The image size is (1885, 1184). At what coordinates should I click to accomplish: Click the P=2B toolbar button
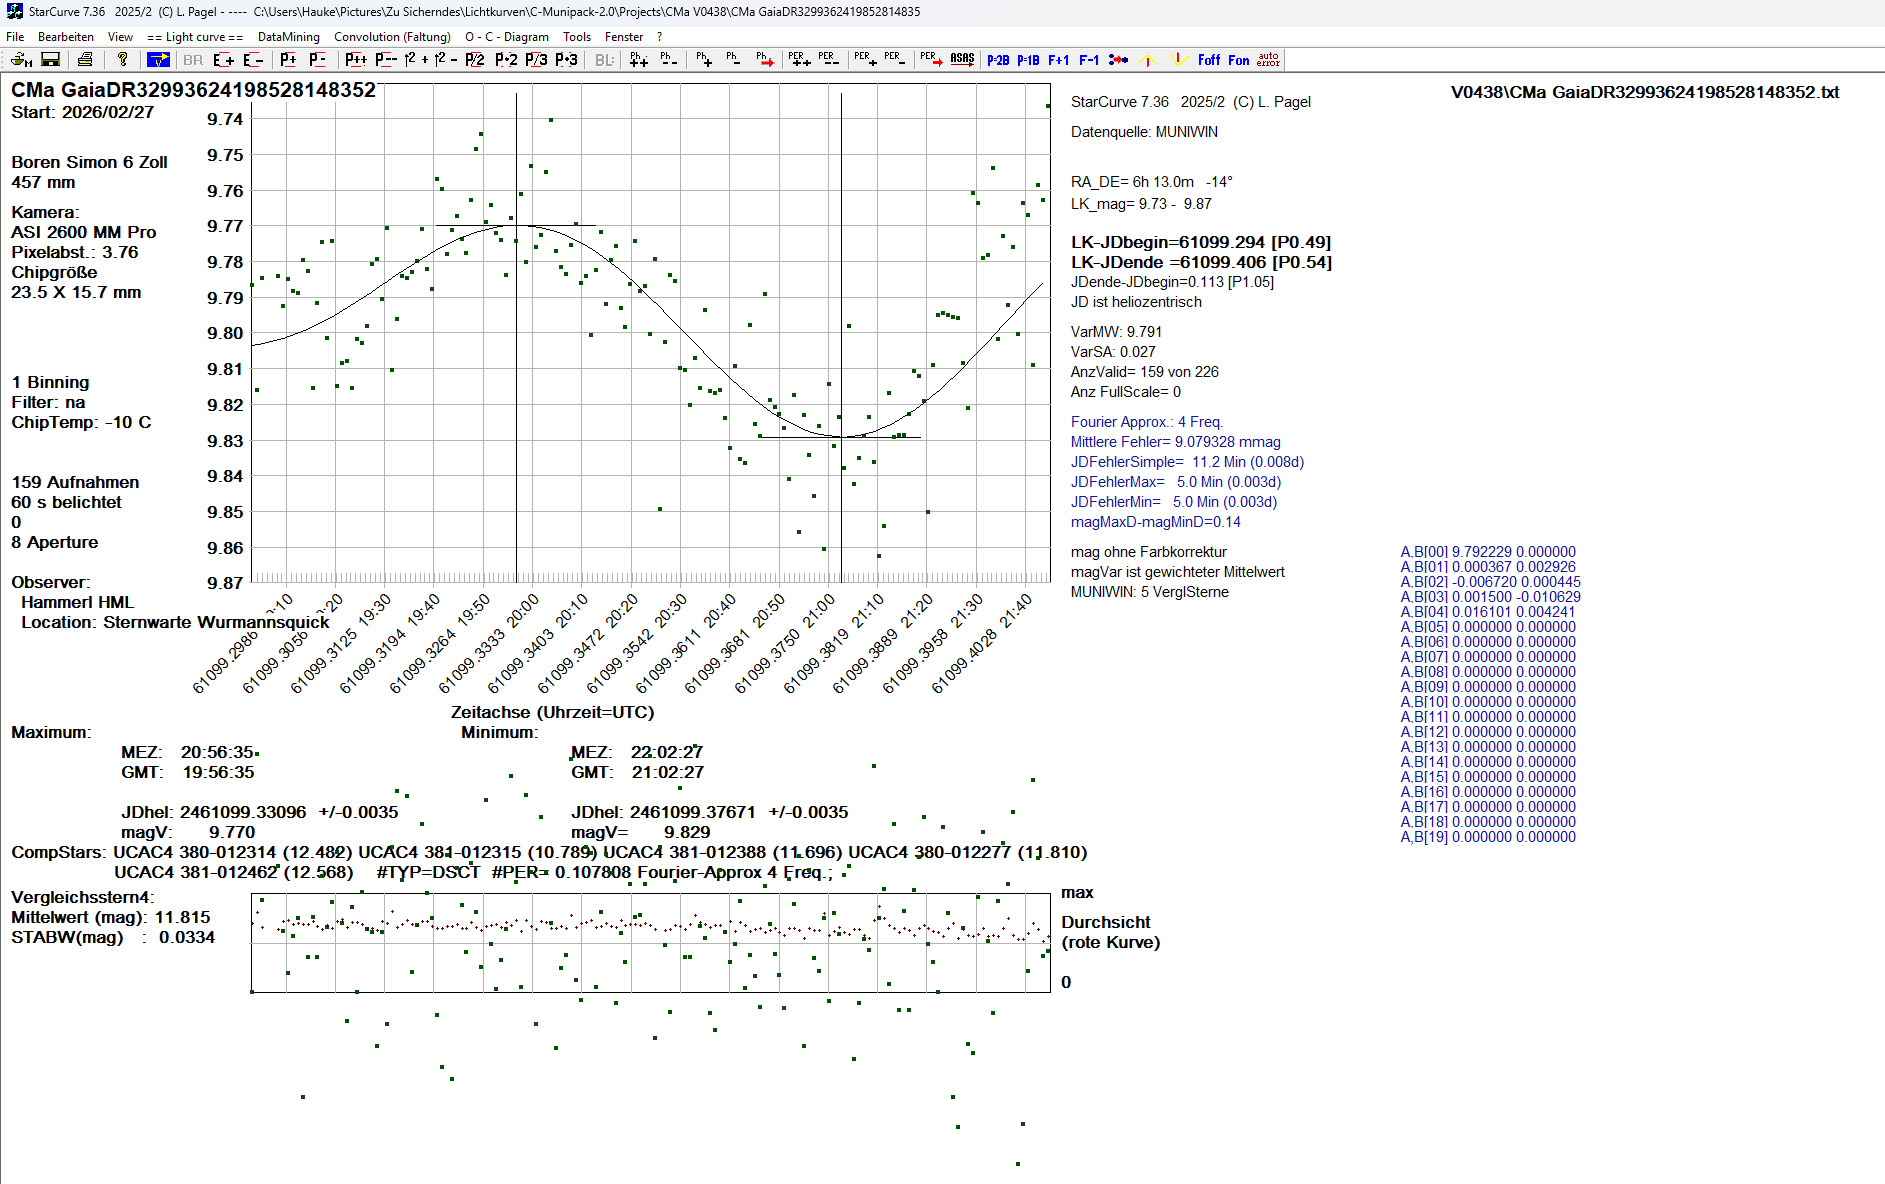[997, 60]
